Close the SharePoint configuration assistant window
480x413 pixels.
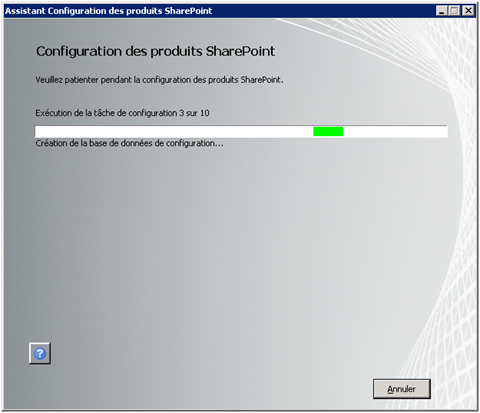(x=468, y=11)
